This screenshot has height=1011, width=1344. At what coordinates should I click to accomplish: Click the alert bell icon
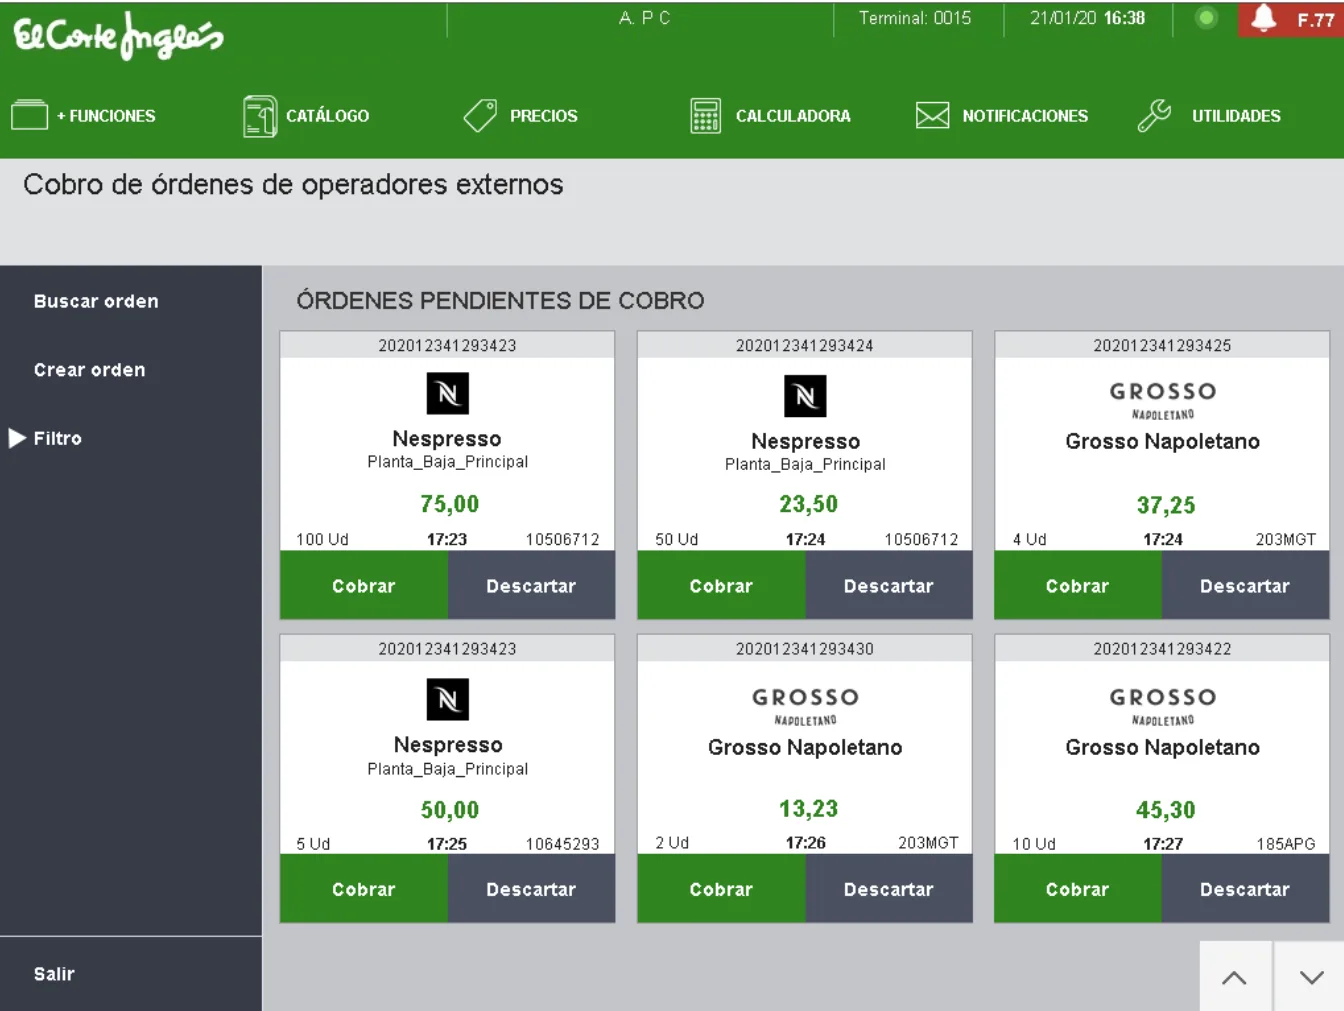(1264, 18)
